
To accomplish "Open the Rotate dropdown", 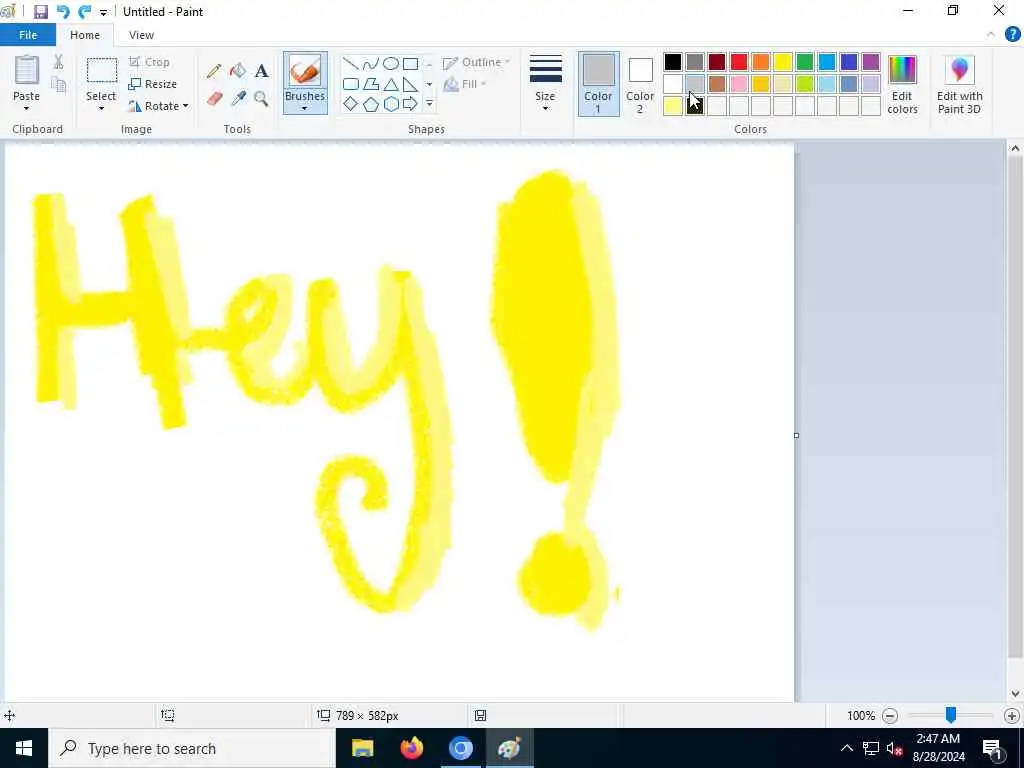I will point(158,106).
